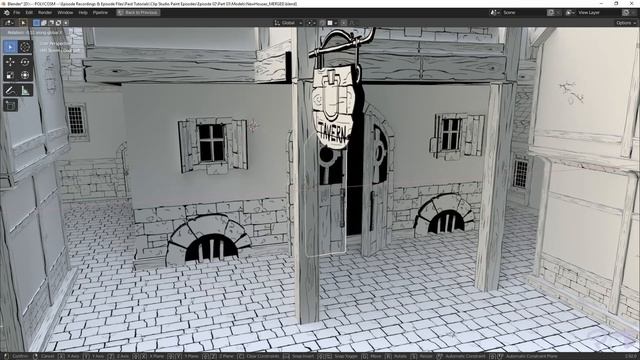The width and height of the screenshot is (640, 360).
Task: Open the Options dropdown
Action: coord(626,23)
